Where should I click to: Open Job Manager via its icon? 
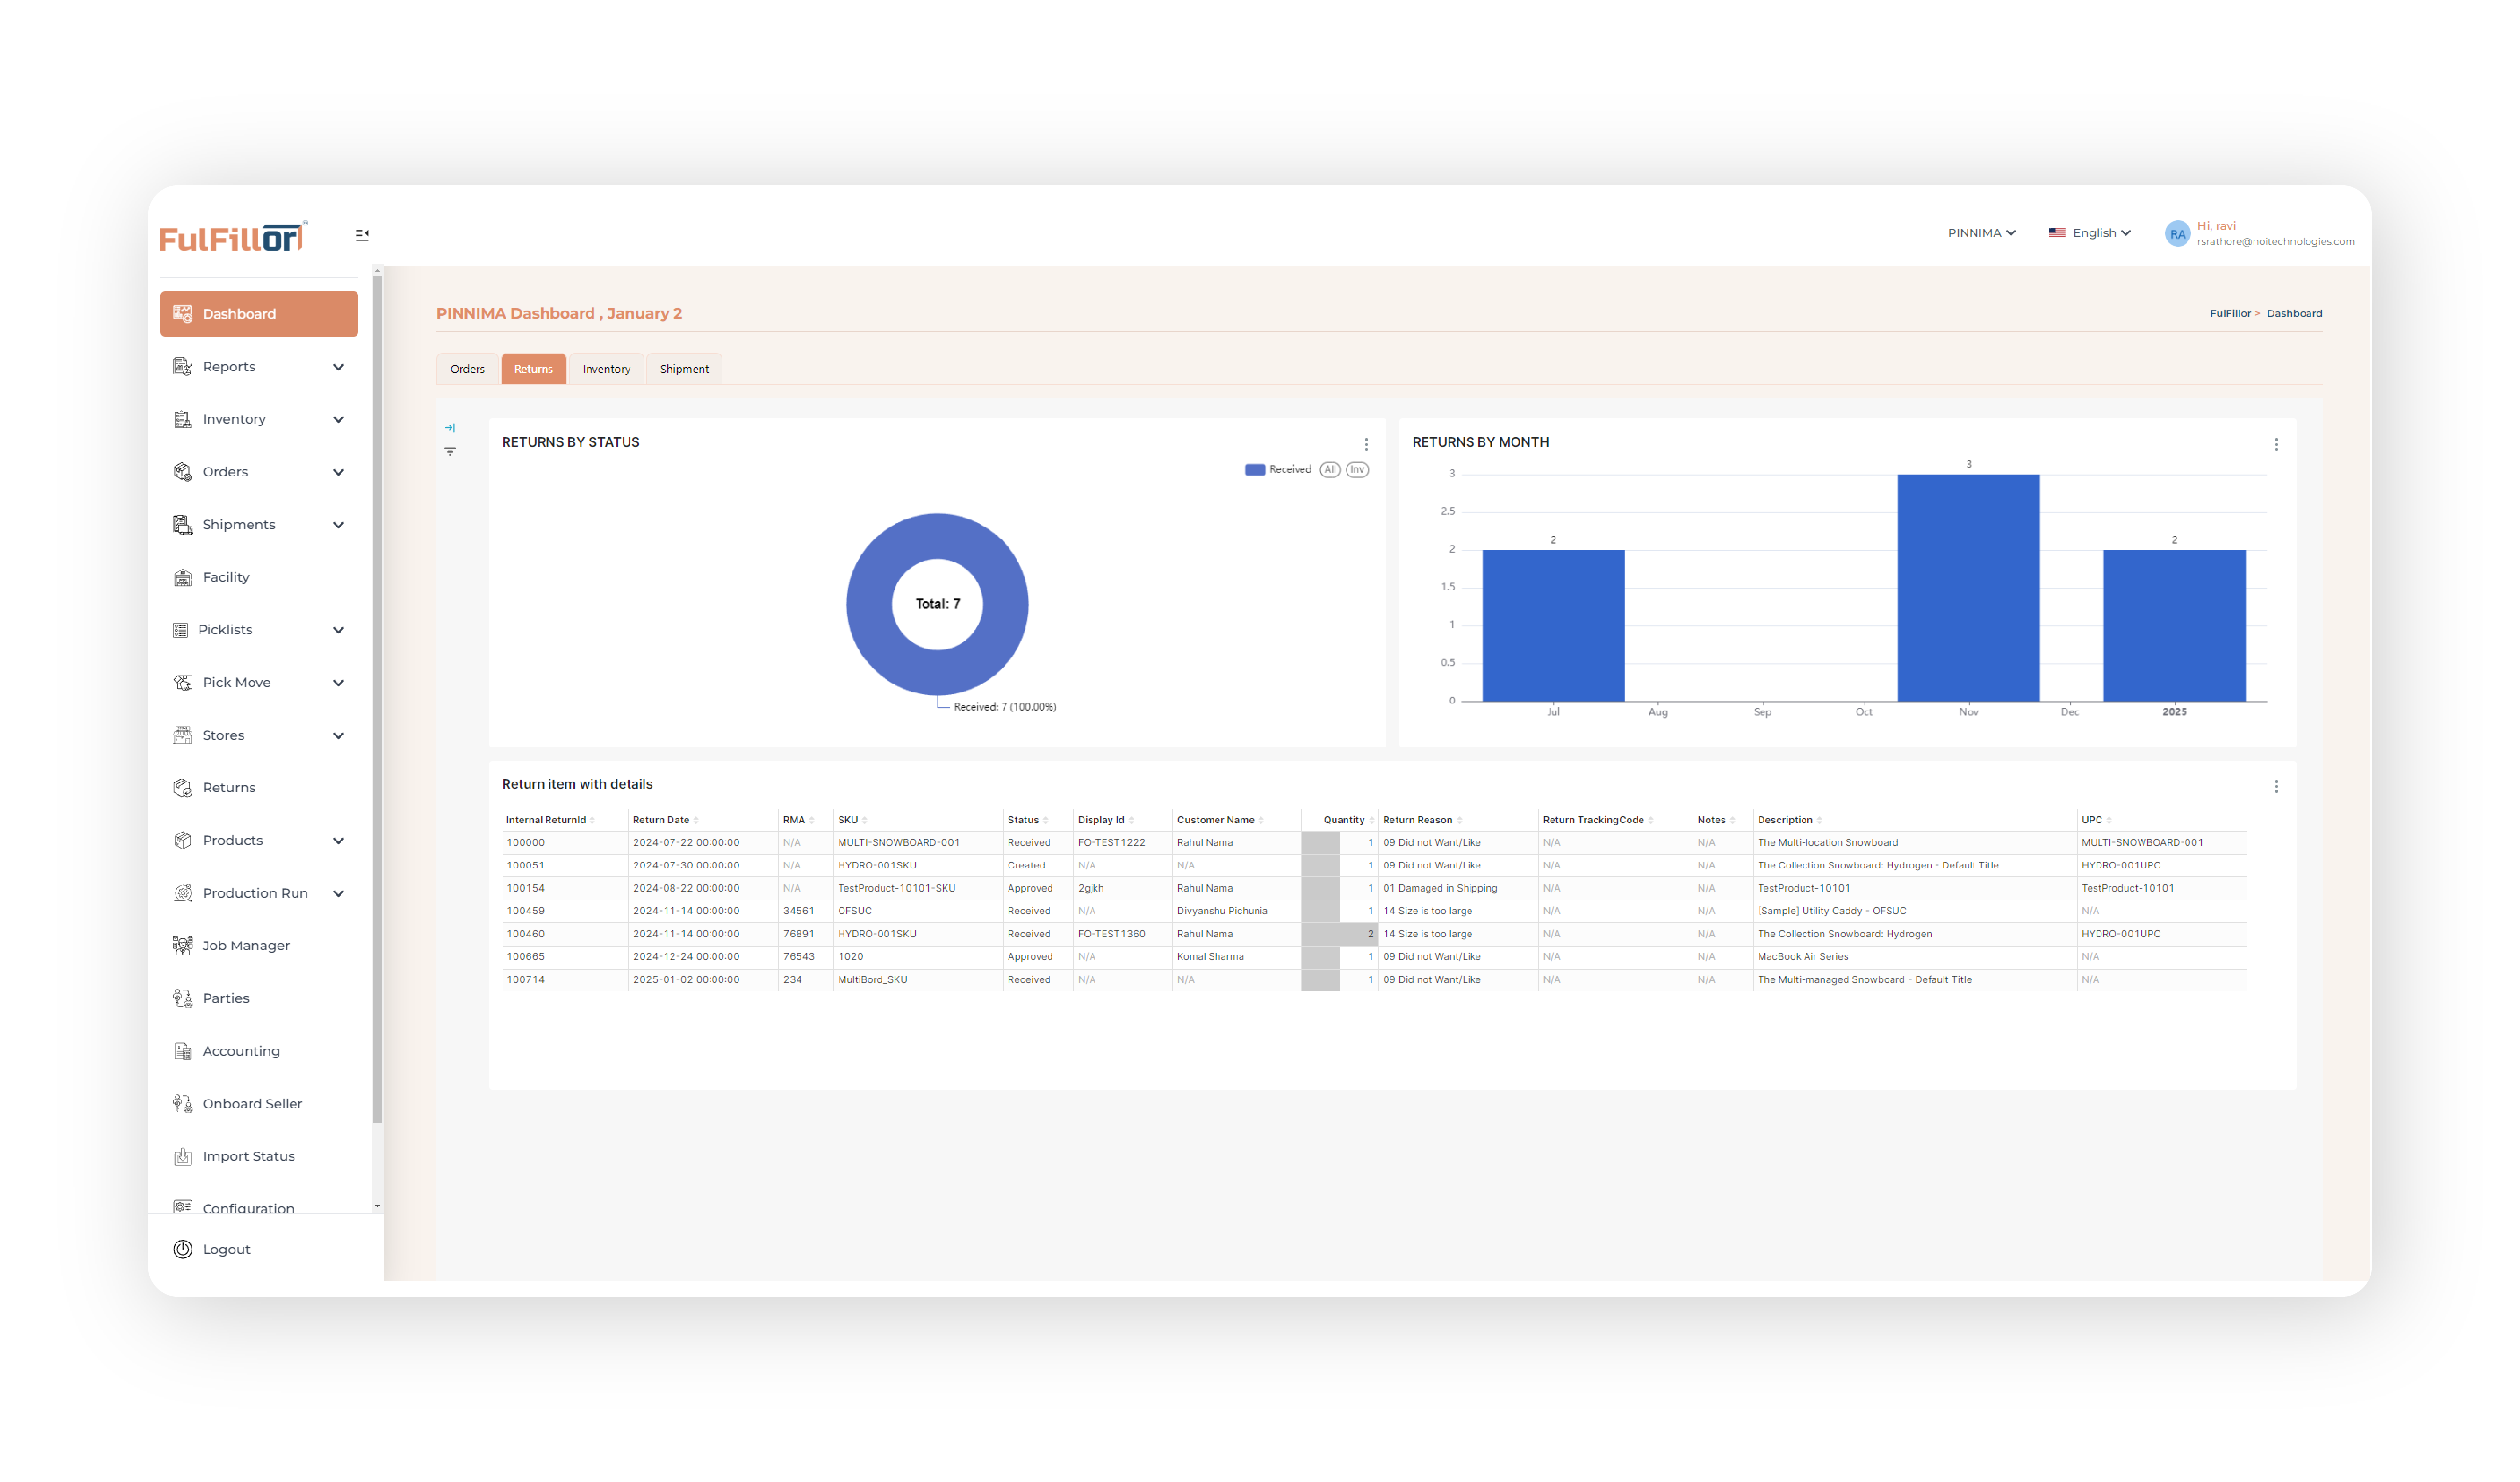(182, 946)
